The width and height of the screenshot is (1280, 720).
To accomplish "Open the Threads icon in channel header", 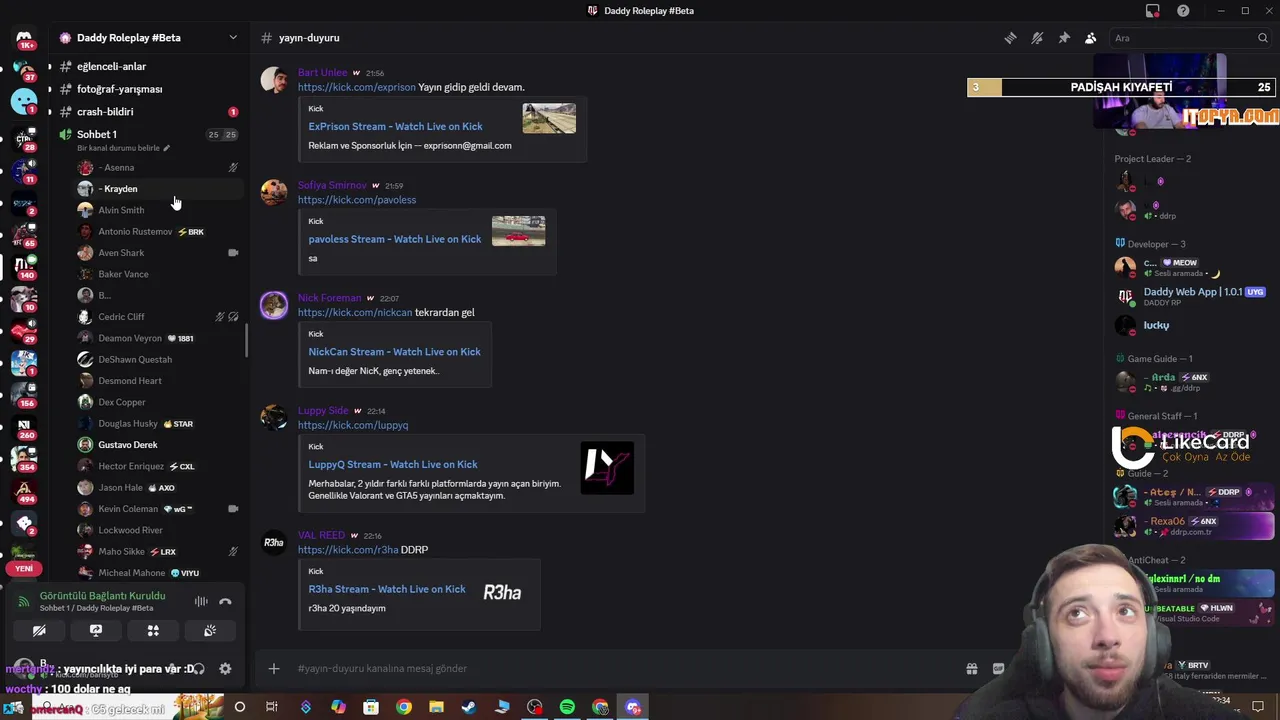I will pyautogui.click(x=1010, y=38).
